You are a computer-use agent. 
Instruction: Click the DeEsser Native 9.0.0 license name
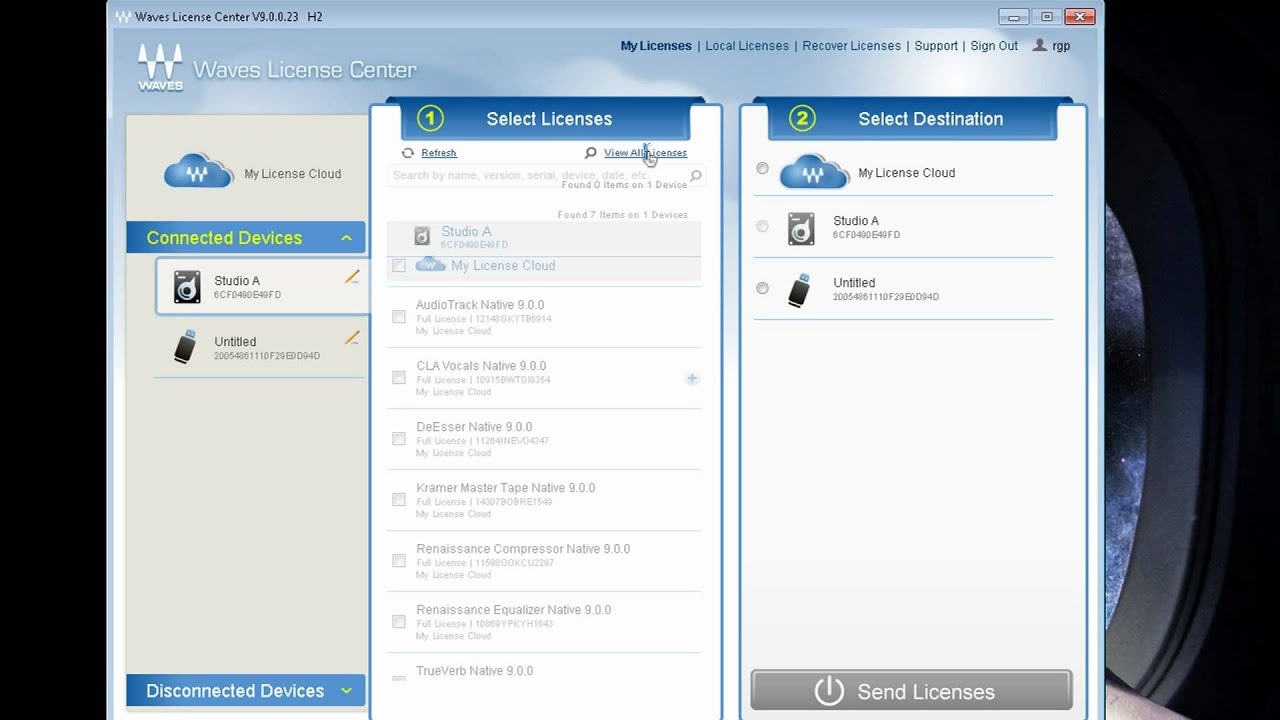474,427
